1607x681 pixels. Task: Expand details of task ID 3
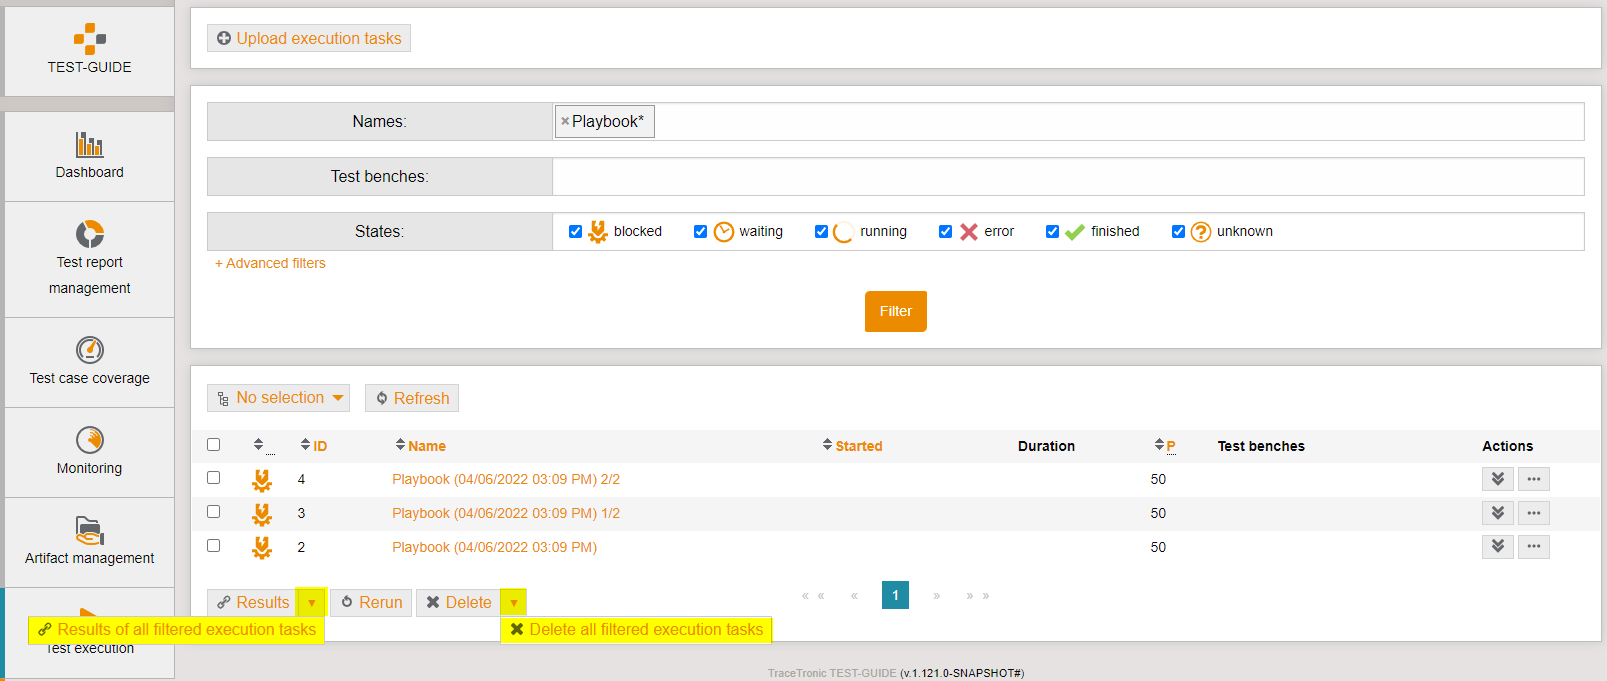[x=1497, y=513]
